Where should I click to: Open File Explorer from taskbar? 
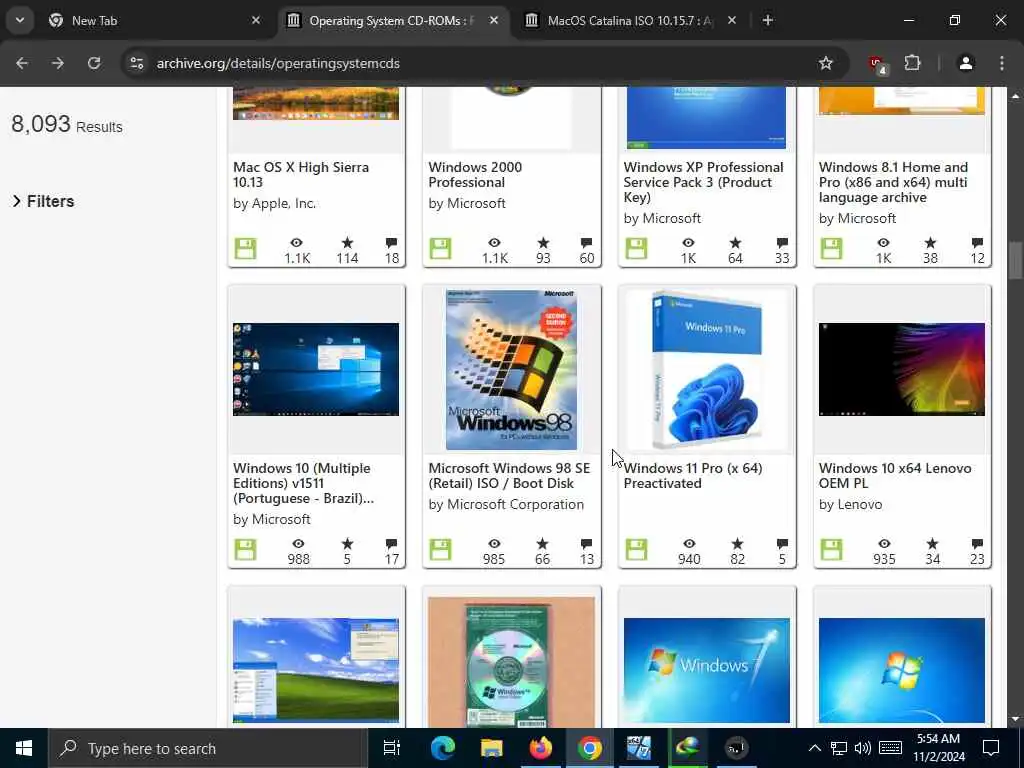pos(491,748)
